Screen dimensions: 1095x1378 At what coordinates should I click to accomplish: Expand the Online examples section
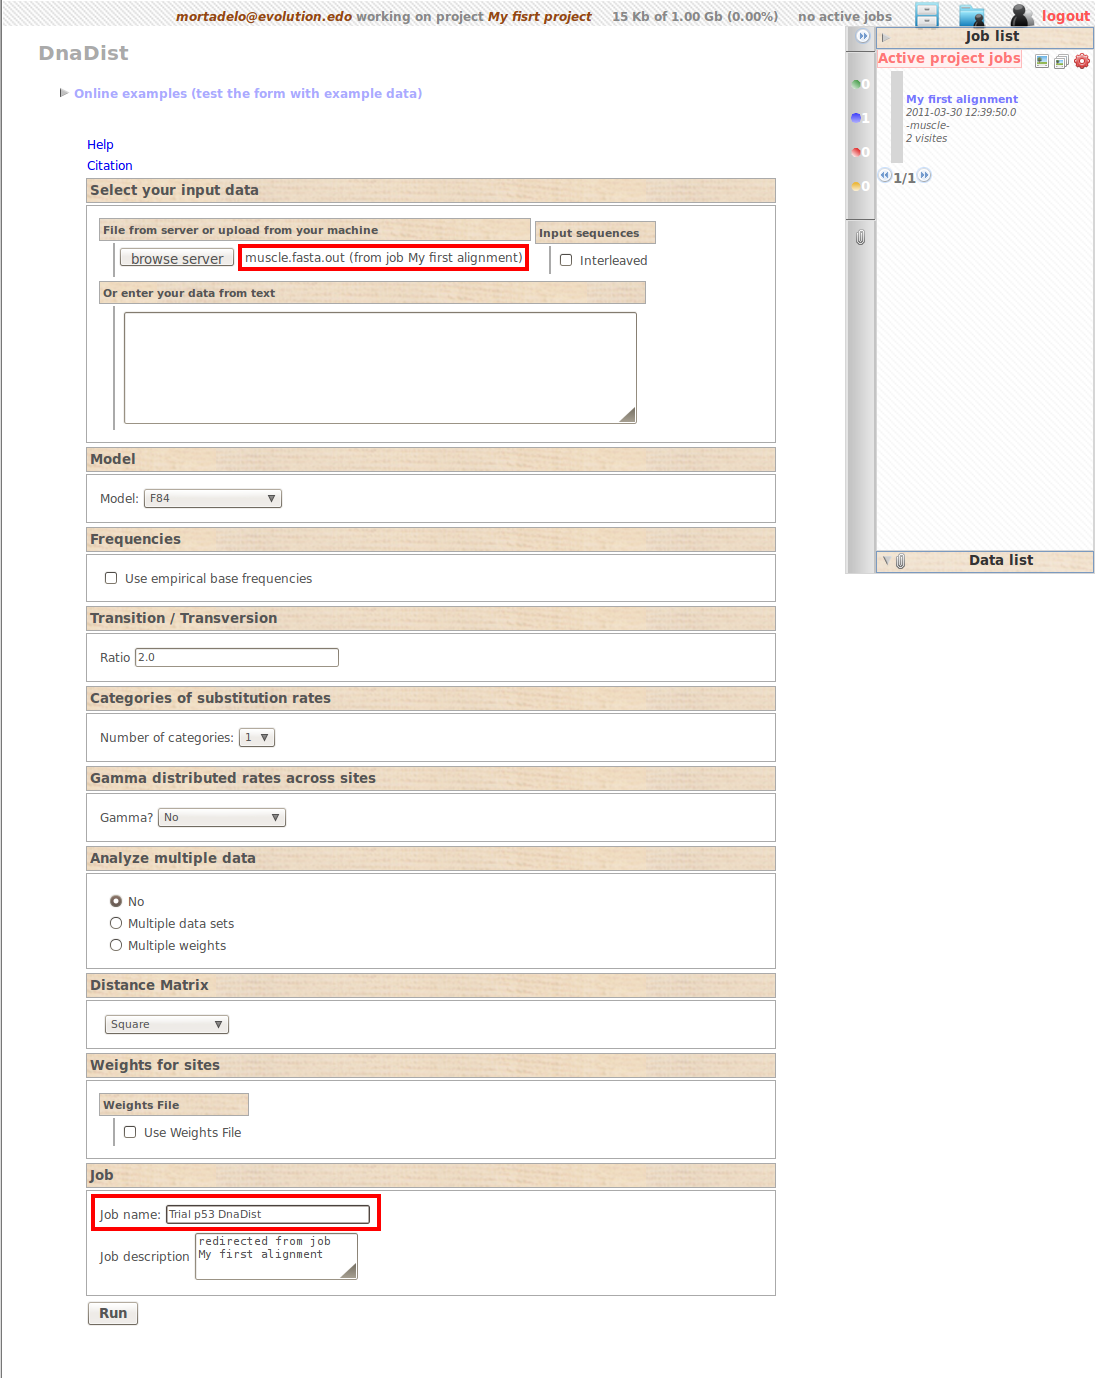(247, 93)
